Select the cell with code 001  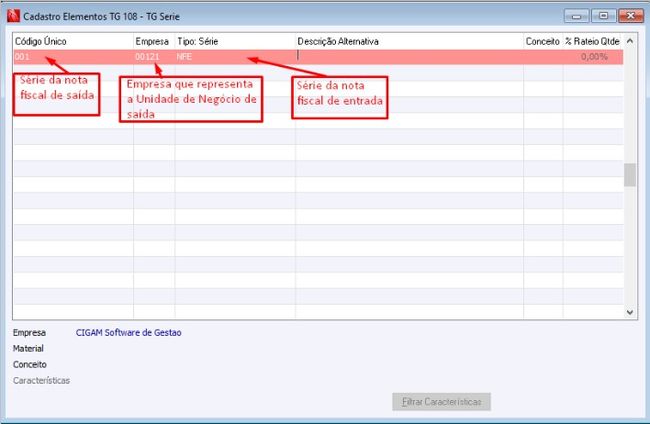pos(73,57)
